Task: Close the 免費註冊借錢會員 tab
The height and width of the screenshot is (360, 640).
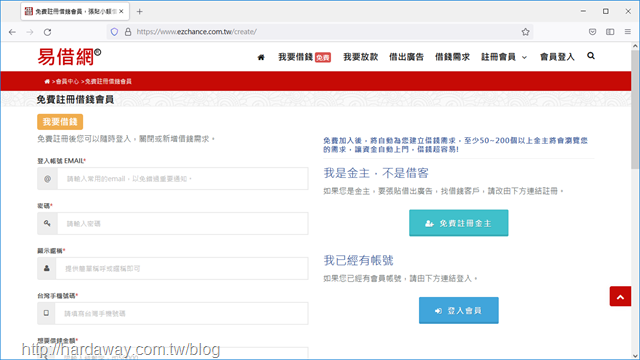Action: pyautogui.click(x=121, y=11)
